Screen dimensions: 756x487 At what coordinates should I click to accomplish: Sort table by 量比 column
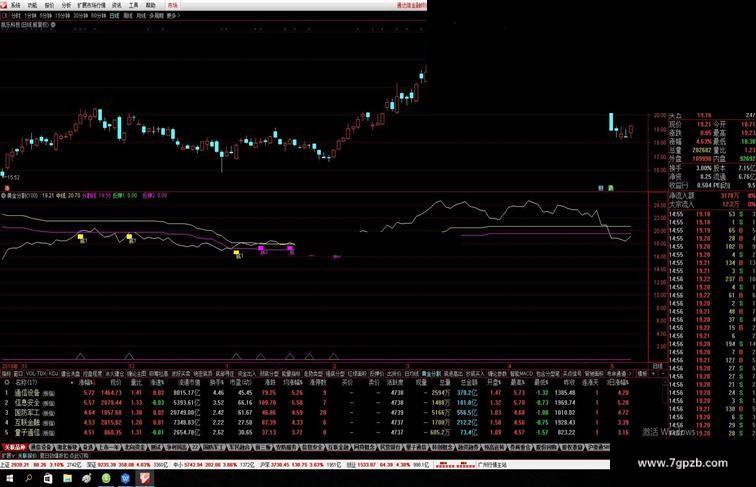(x=136, y=382)
